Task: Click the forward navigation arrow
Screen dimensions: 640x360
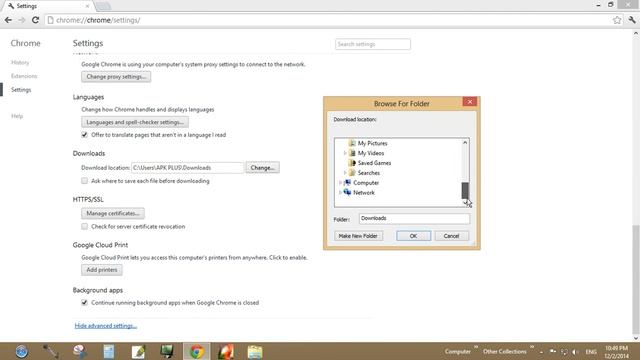Action: point(22,20)
